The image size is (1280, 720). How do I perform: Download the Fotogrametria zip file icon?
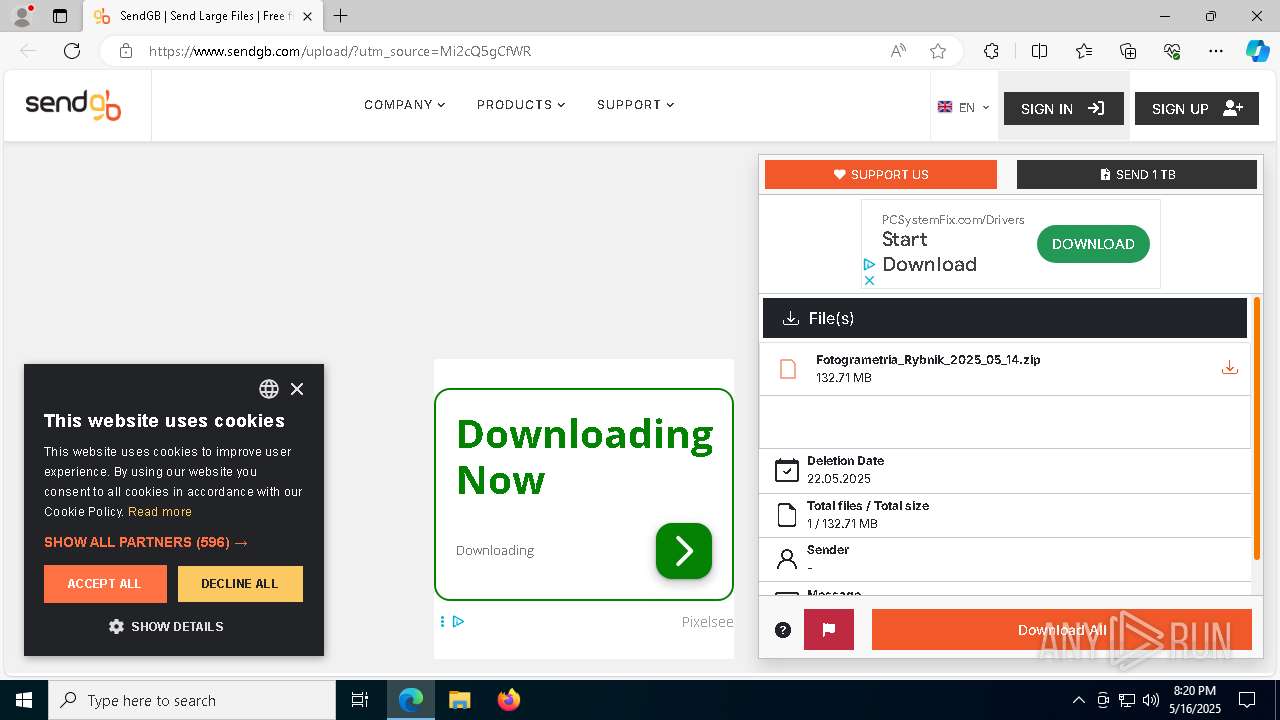click(x=1230, y=368)
